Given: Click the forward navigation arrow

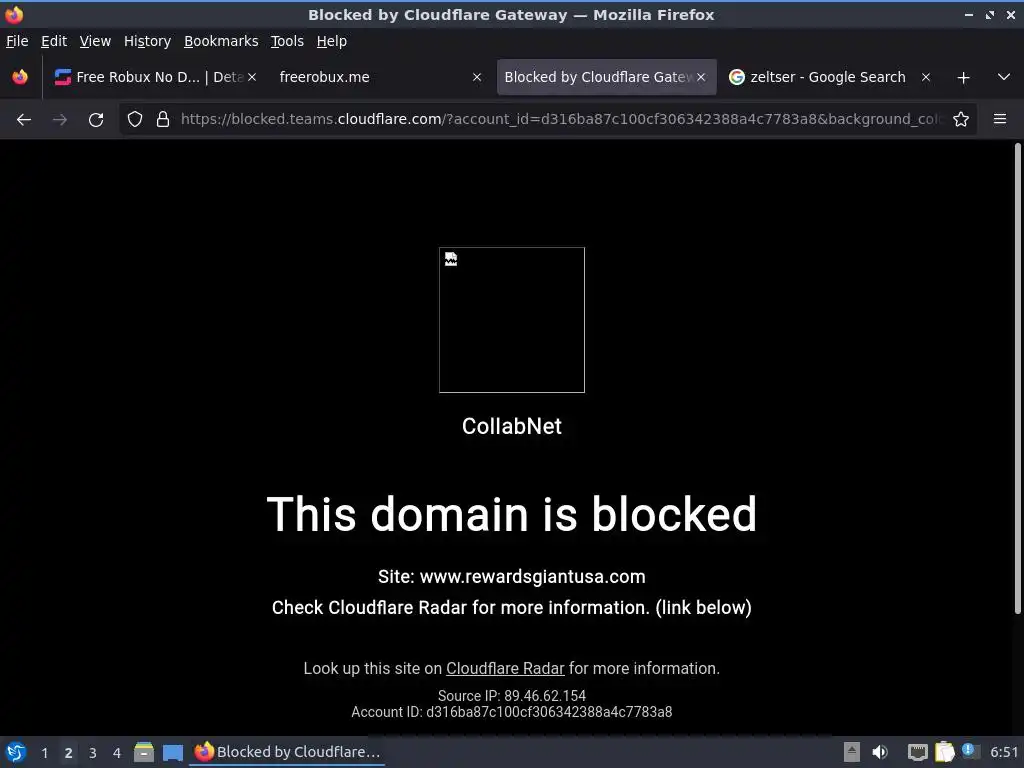Looking at the screenshot, I should point(59,120).
